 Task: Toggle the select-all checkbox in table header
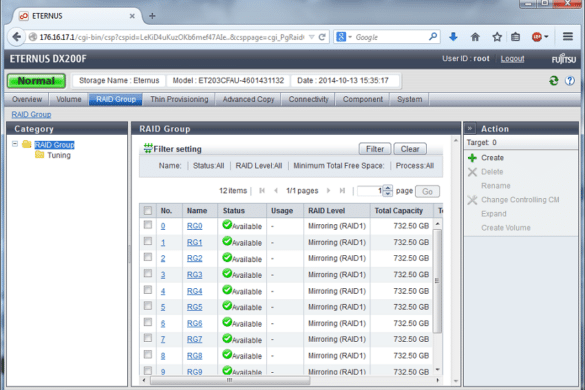(x=148, y=210)
